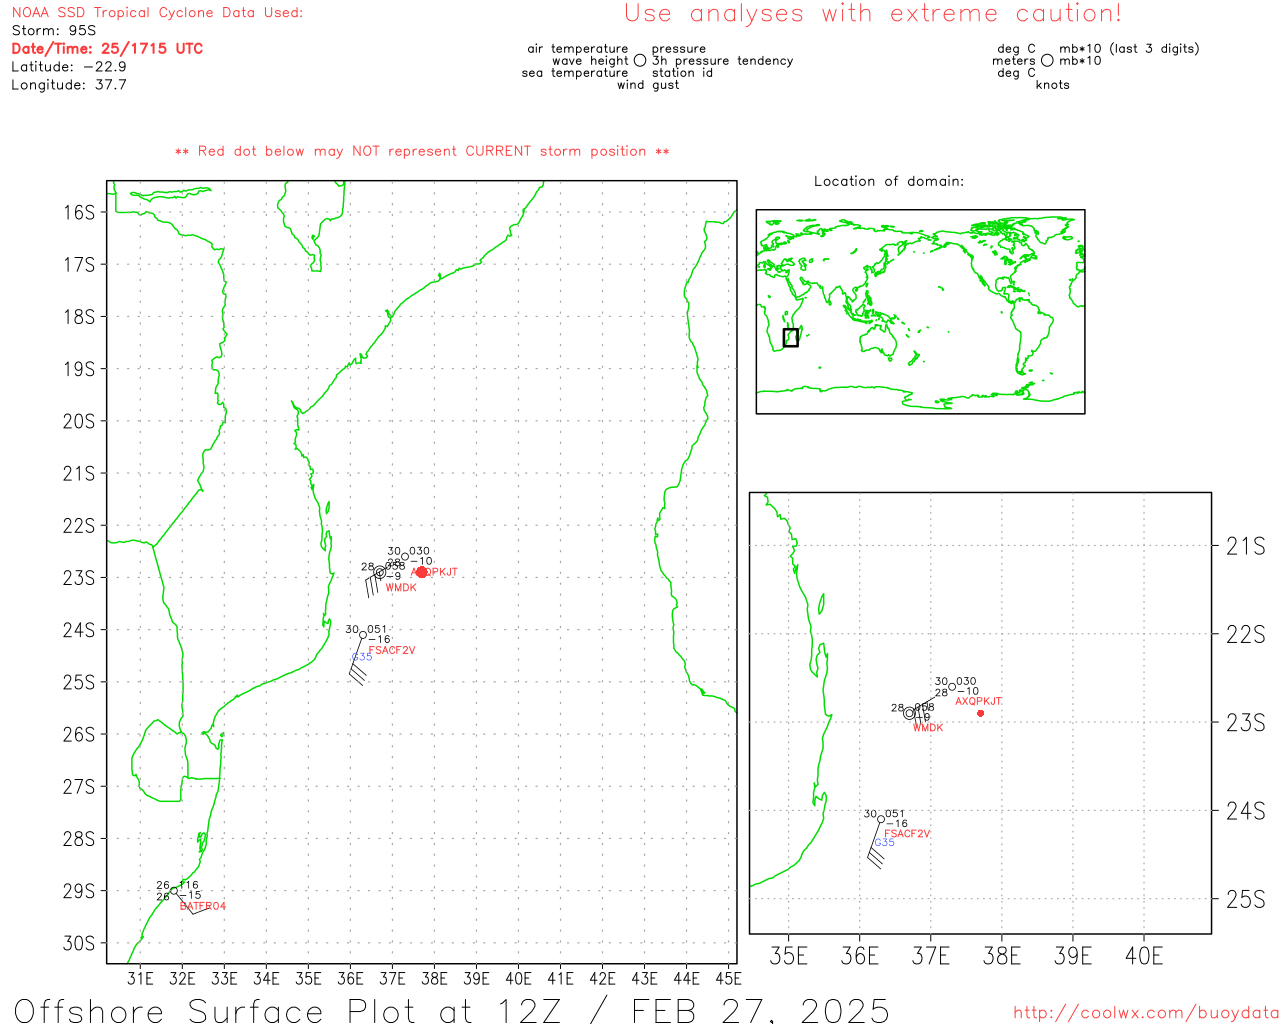Click the 20S latitude label on the main map

79,421
